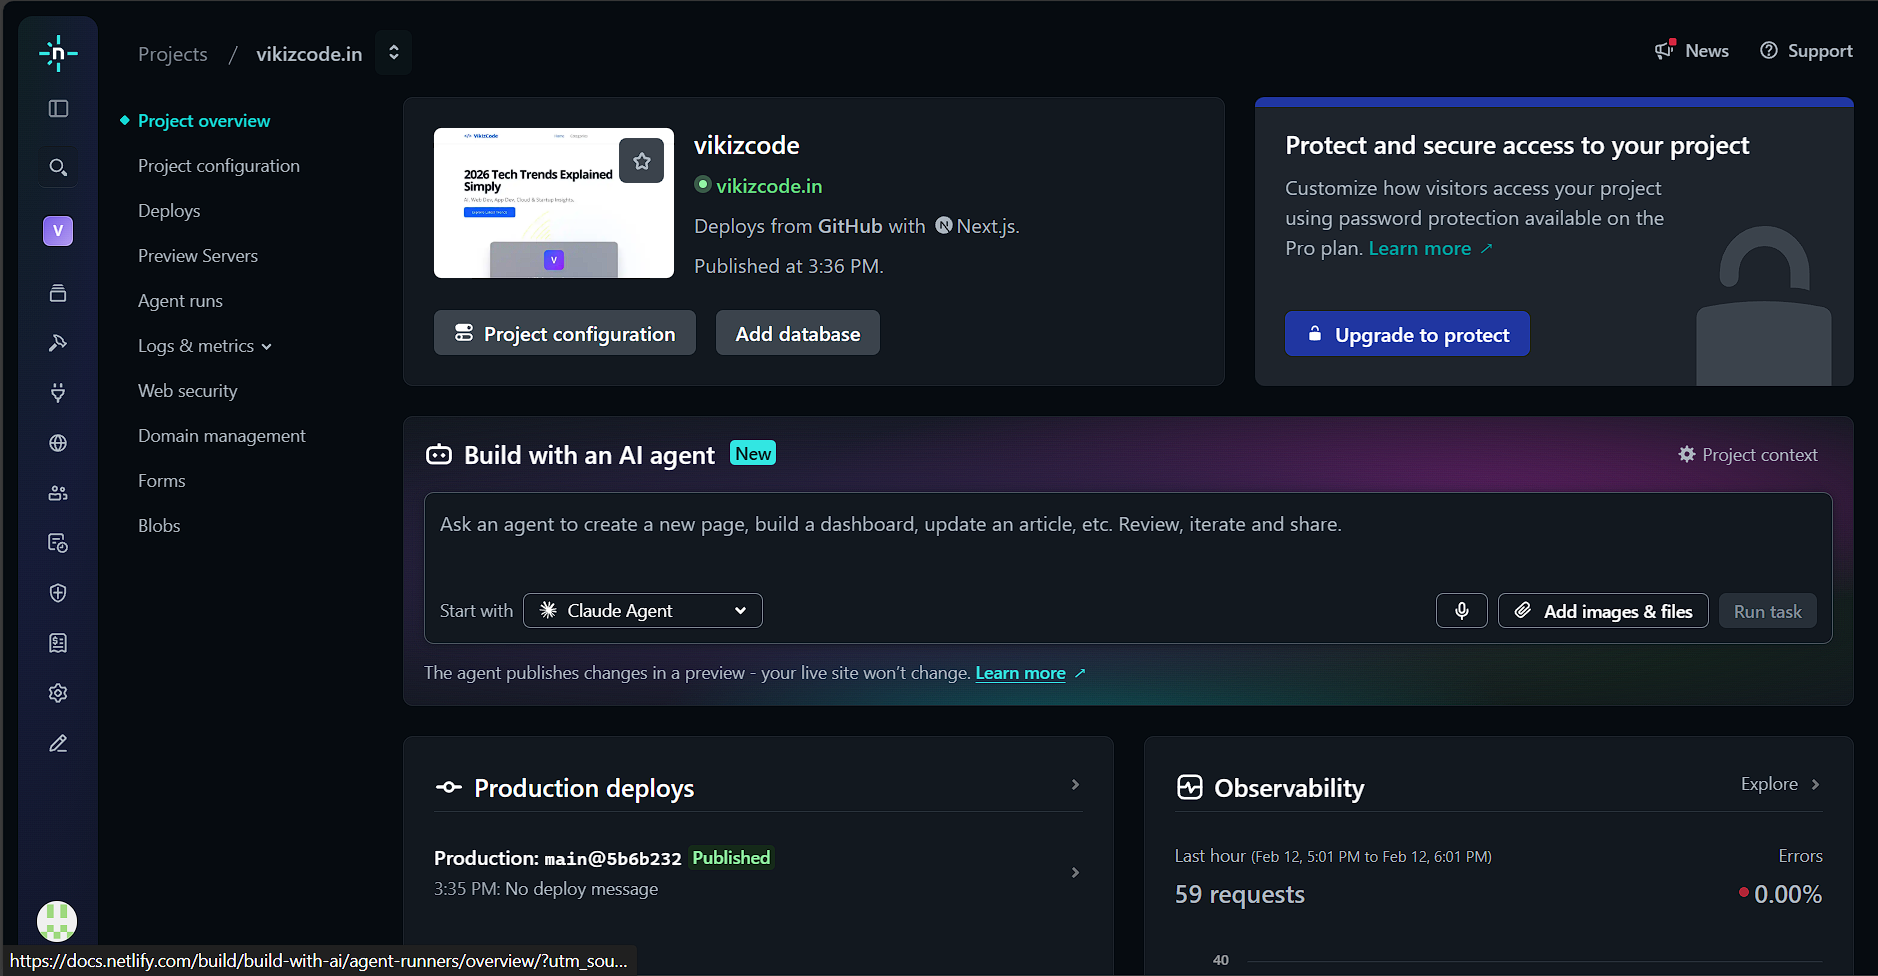Open the settings gear icon in the sidebar
The width and height of the screenshot is (1878, 976).
tap(57, 693)
